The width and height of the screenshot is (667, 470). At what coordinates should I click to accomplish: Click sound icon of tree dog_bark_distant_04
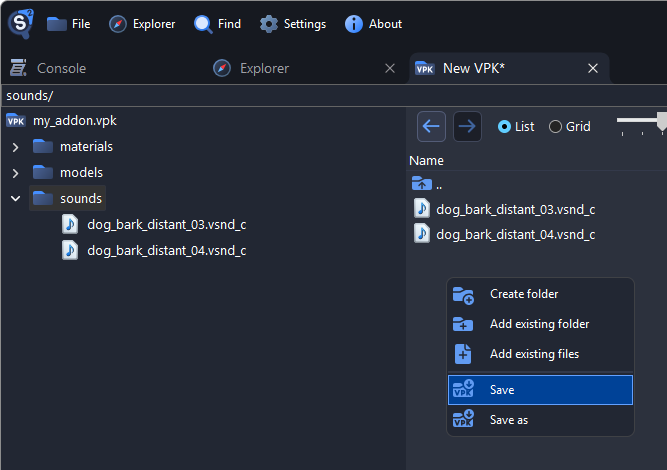(70, 251)
